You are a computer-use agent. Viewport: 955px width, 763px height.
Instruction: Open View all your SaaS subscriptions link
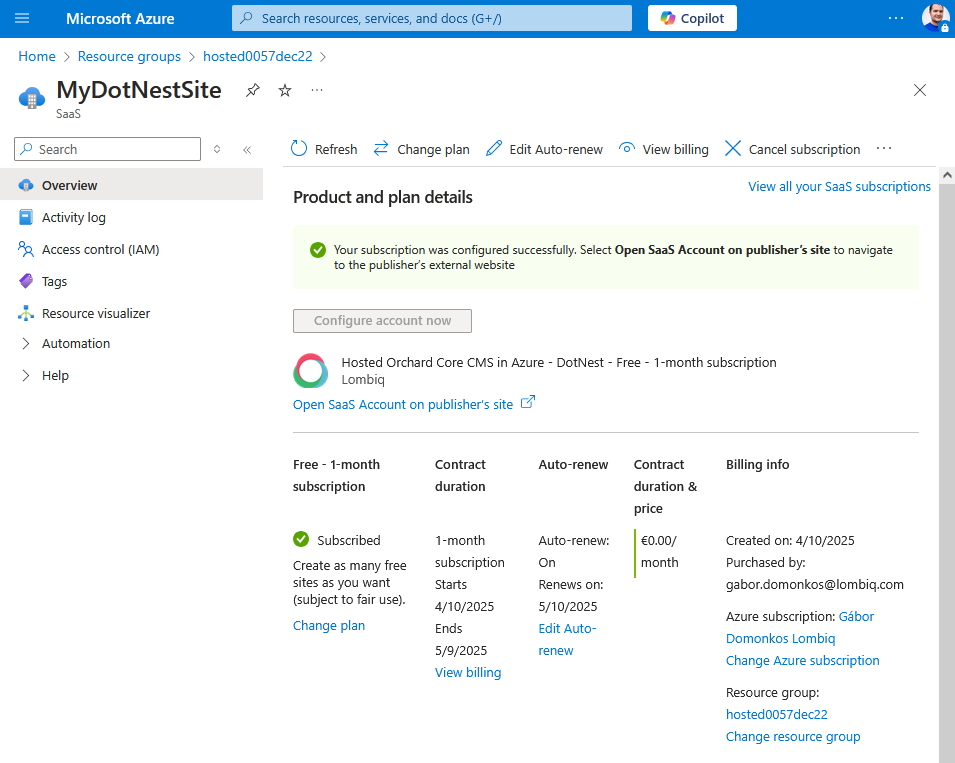pos(839,186)
